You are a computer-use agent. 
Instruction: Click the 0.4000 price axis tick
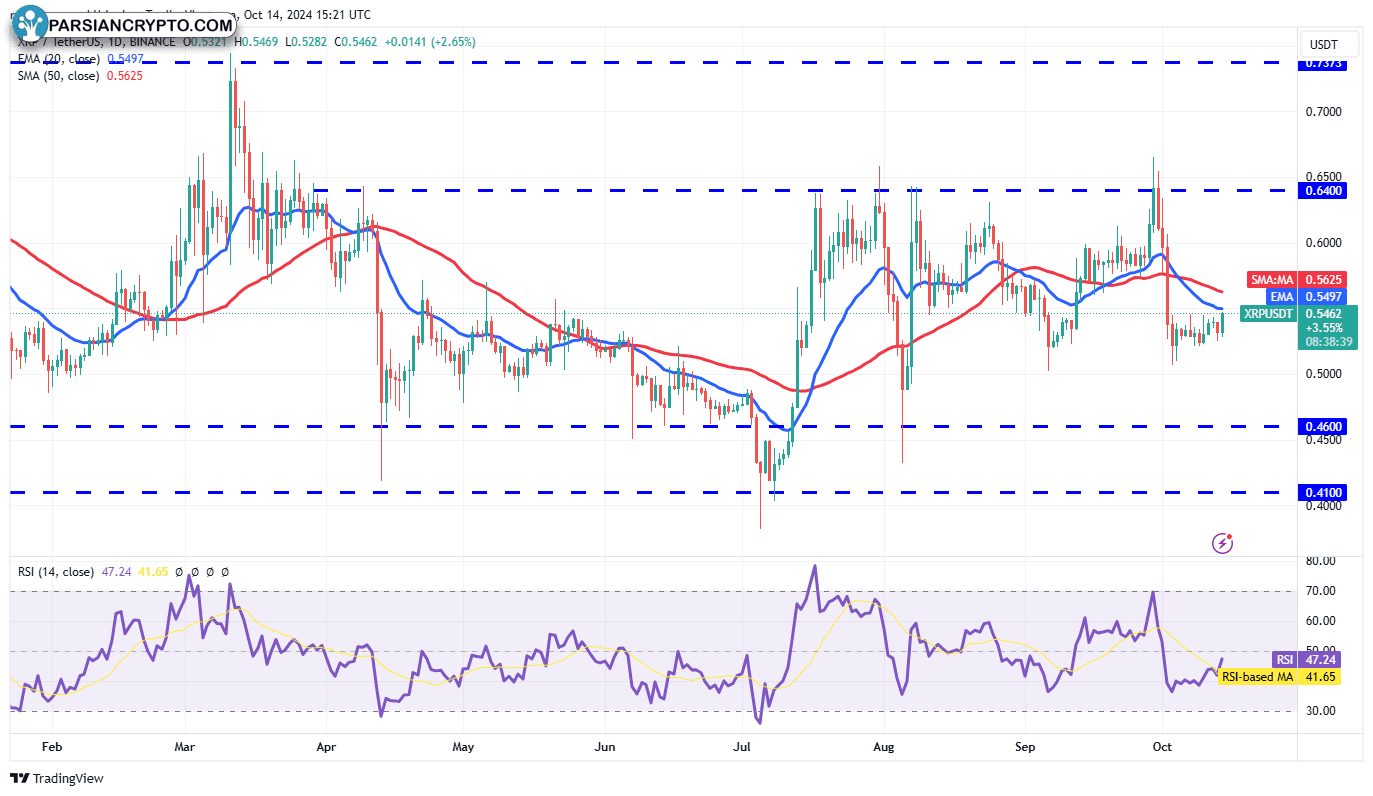[1324, 505]
